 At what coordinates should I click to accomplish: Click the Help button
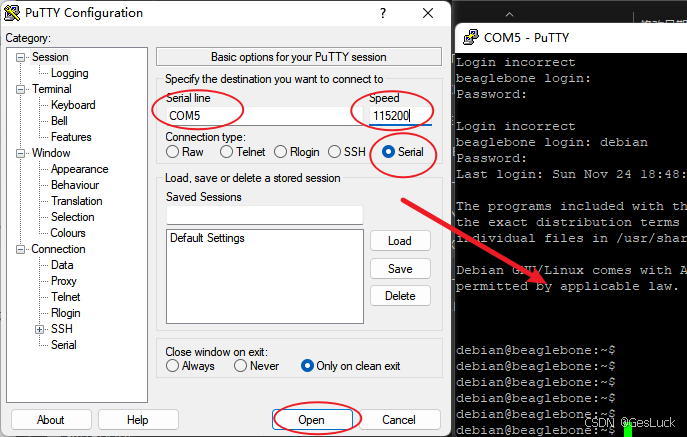(x=138, y=420)
